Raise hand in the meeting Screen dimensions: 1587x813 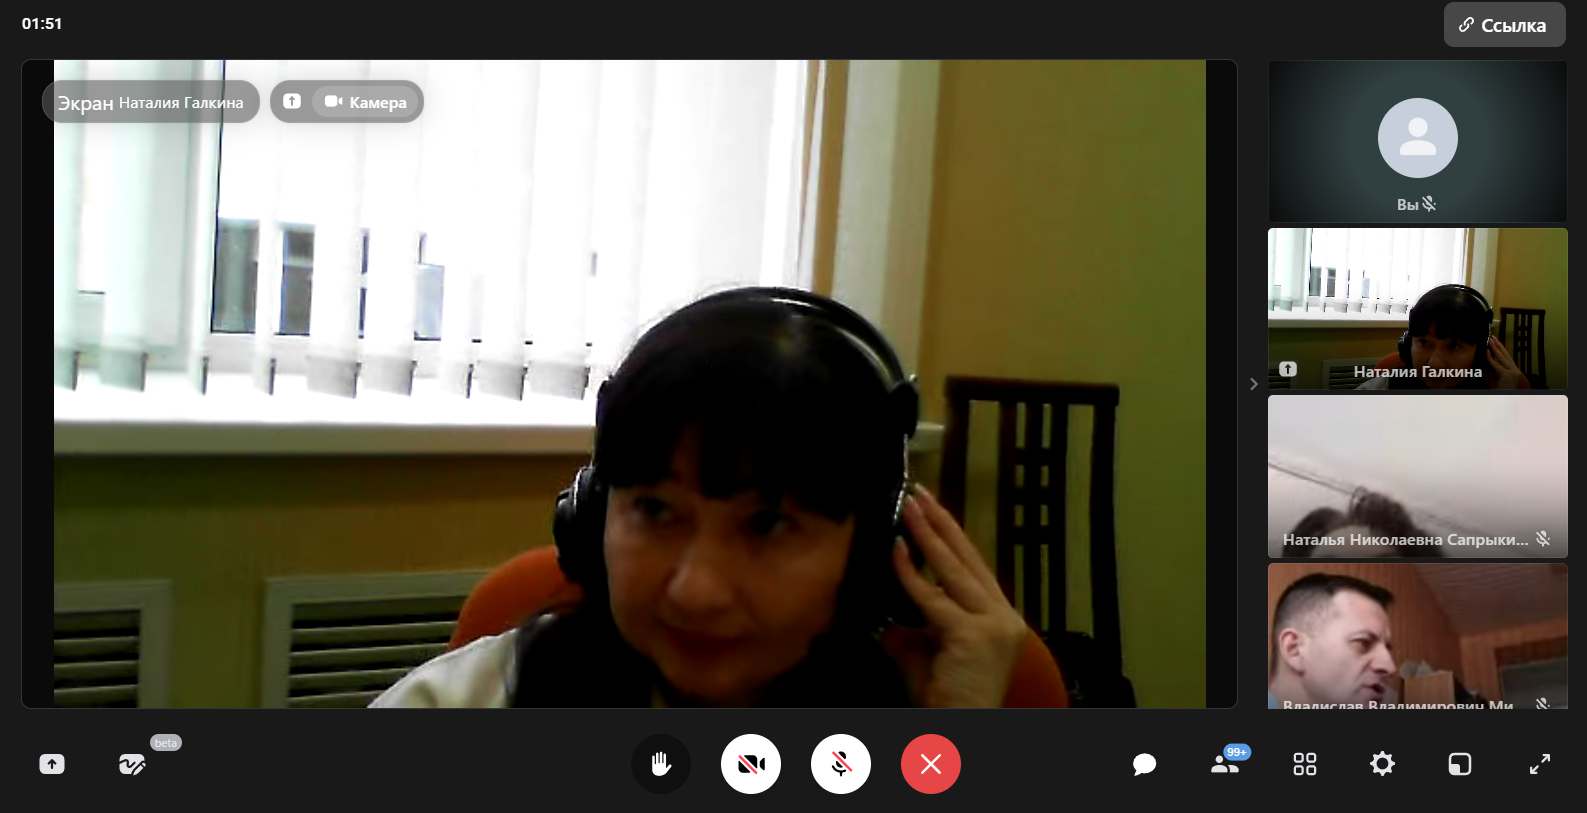coord(661,764)
